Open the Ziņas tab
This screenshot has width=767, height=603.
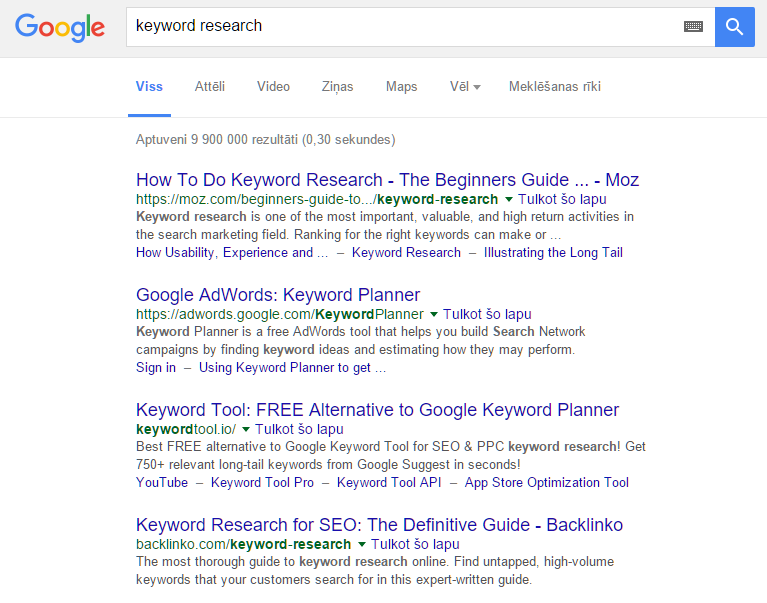[x=337, y=87]
